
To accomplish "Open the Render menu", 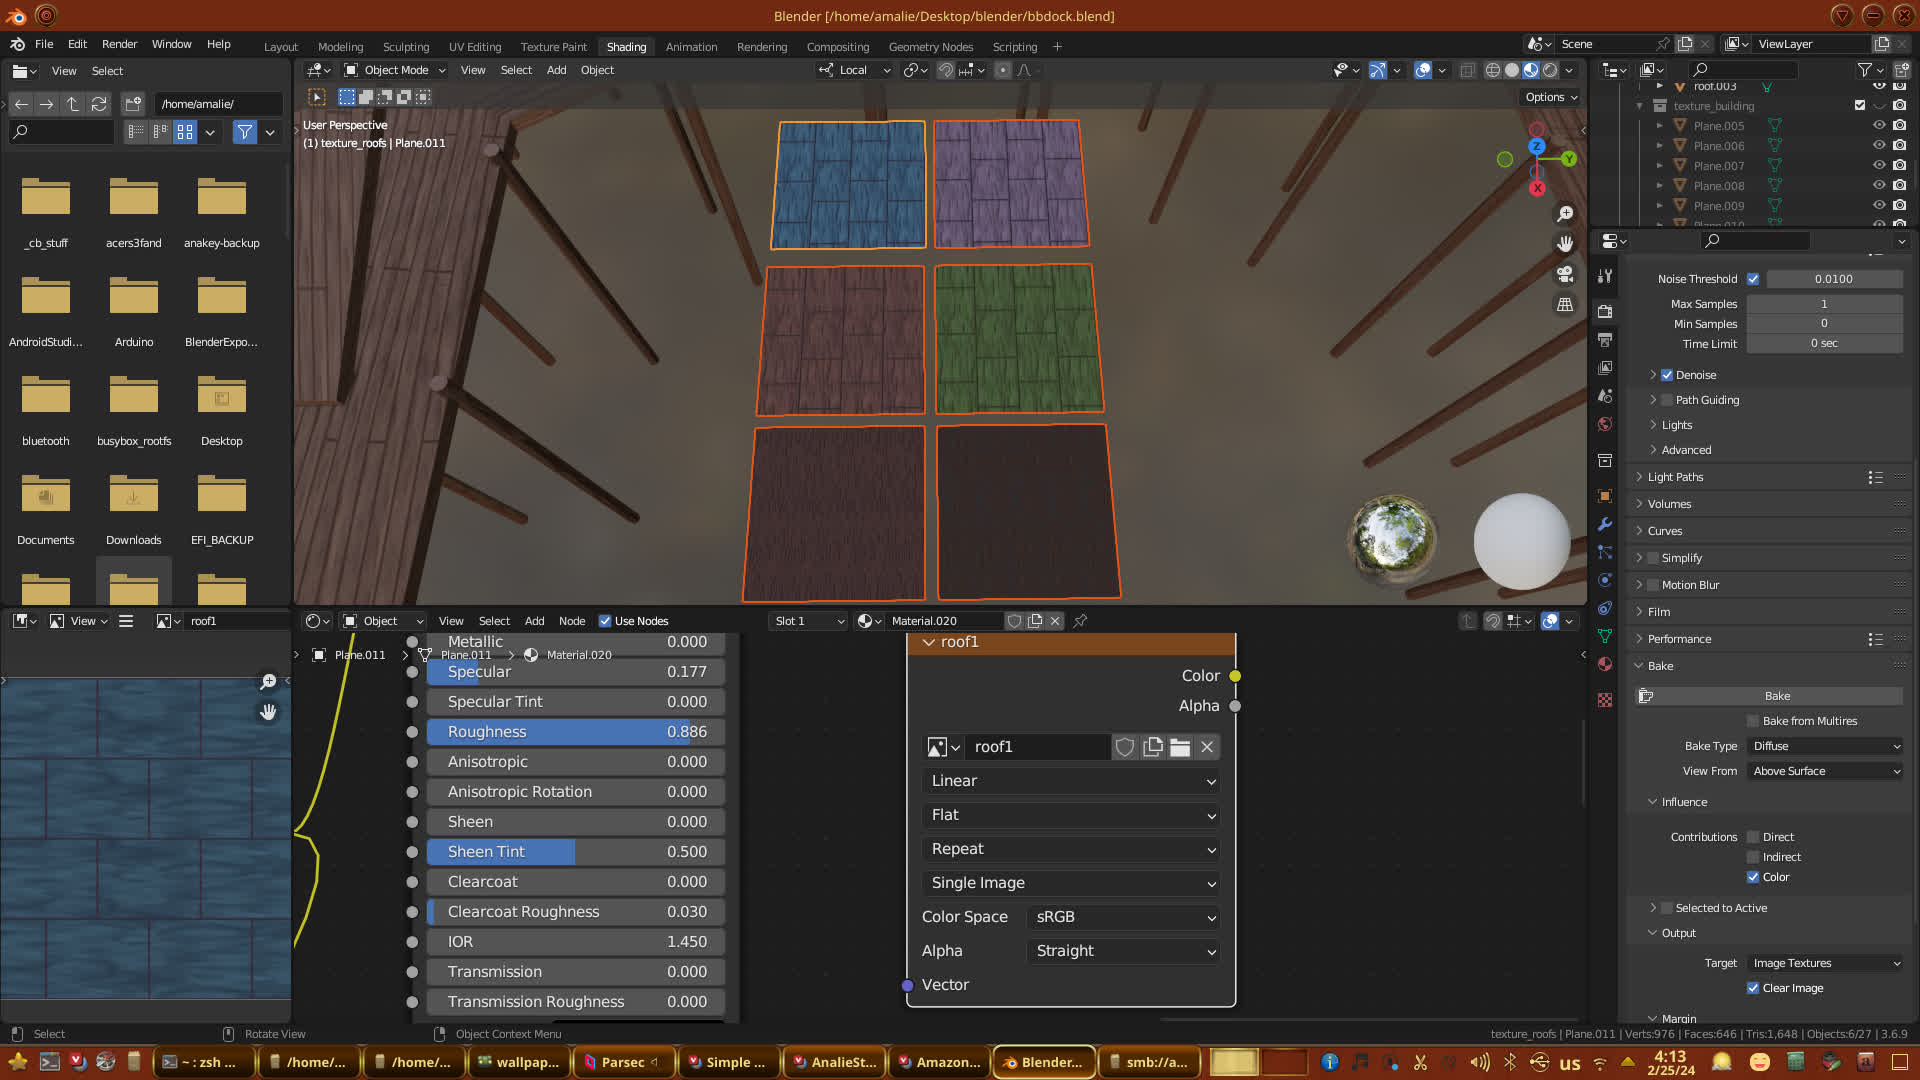I will tap(119, 44).
